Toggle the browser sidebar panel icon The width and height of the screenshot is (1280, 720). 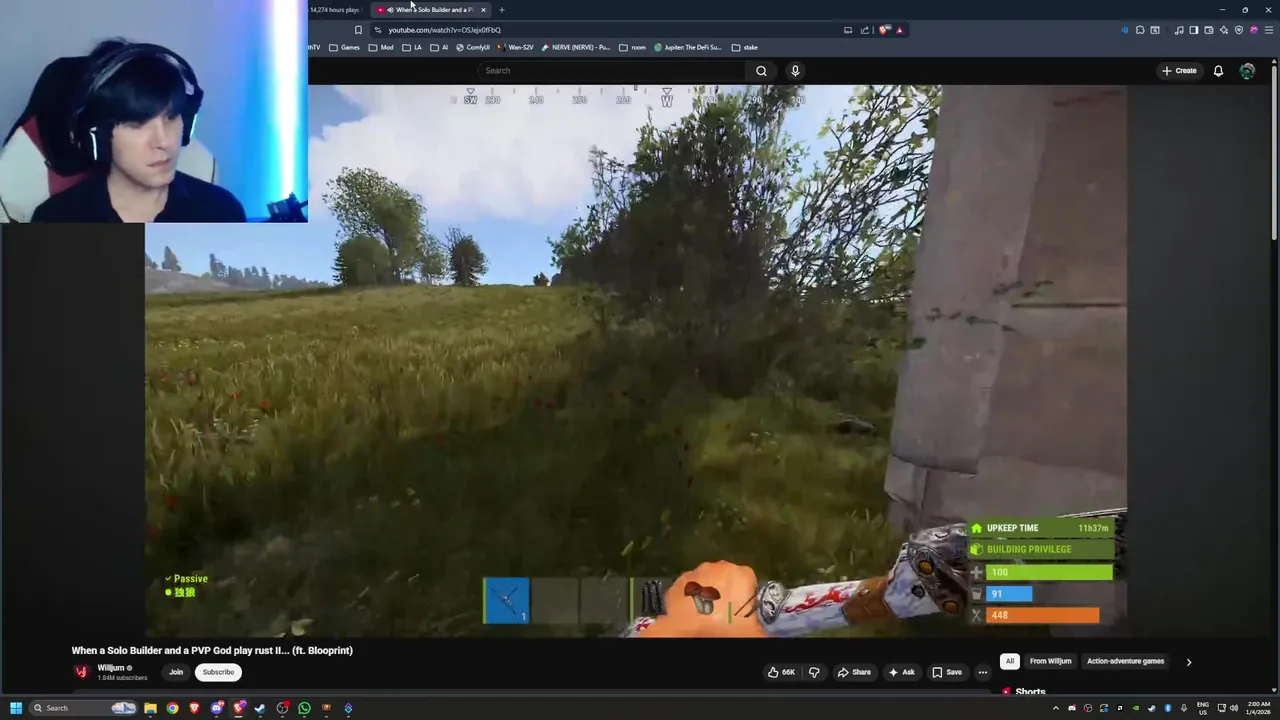pos(1194,30)
